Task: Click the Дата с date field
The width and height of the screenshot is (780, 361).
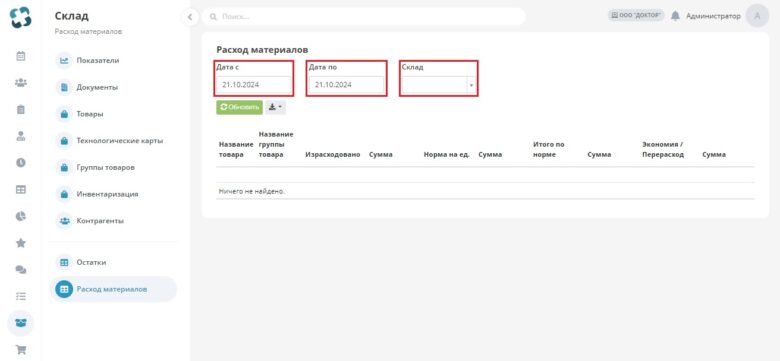Action: pyautogui.click(x=254, y=85)
